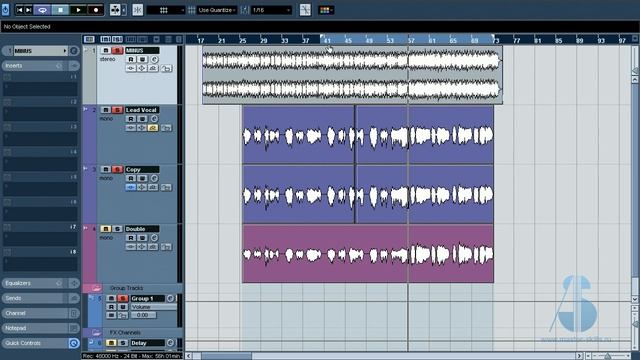Click the Go to Previous Marker transport button
This screenshot has width=640, height=360.
tap(20, 10)
